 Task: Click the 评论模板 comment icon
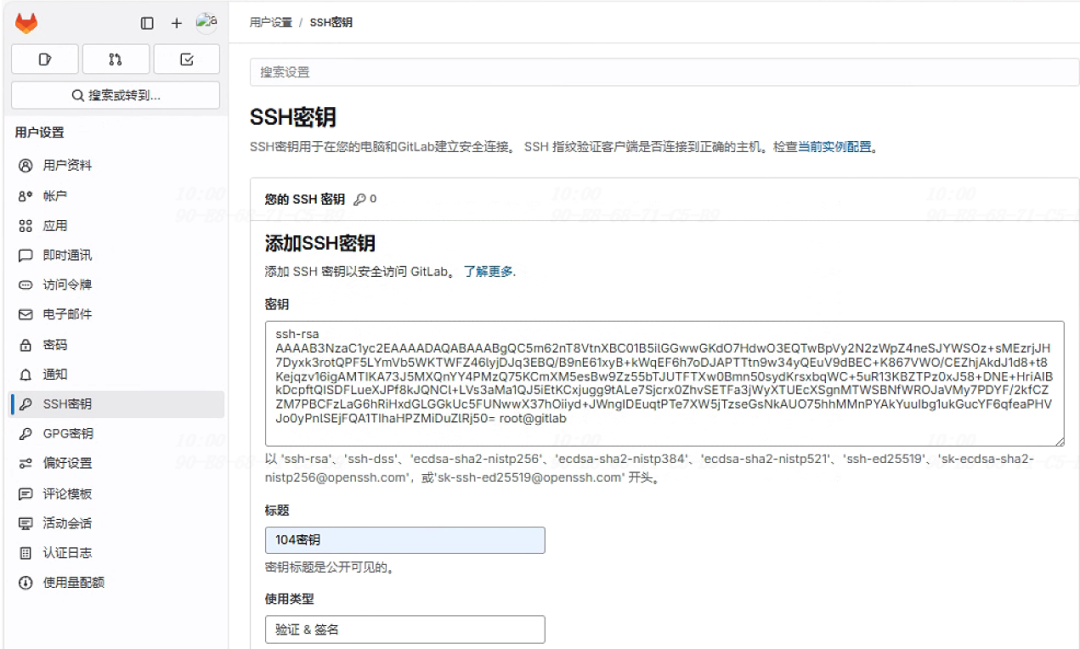click(25, 493)
